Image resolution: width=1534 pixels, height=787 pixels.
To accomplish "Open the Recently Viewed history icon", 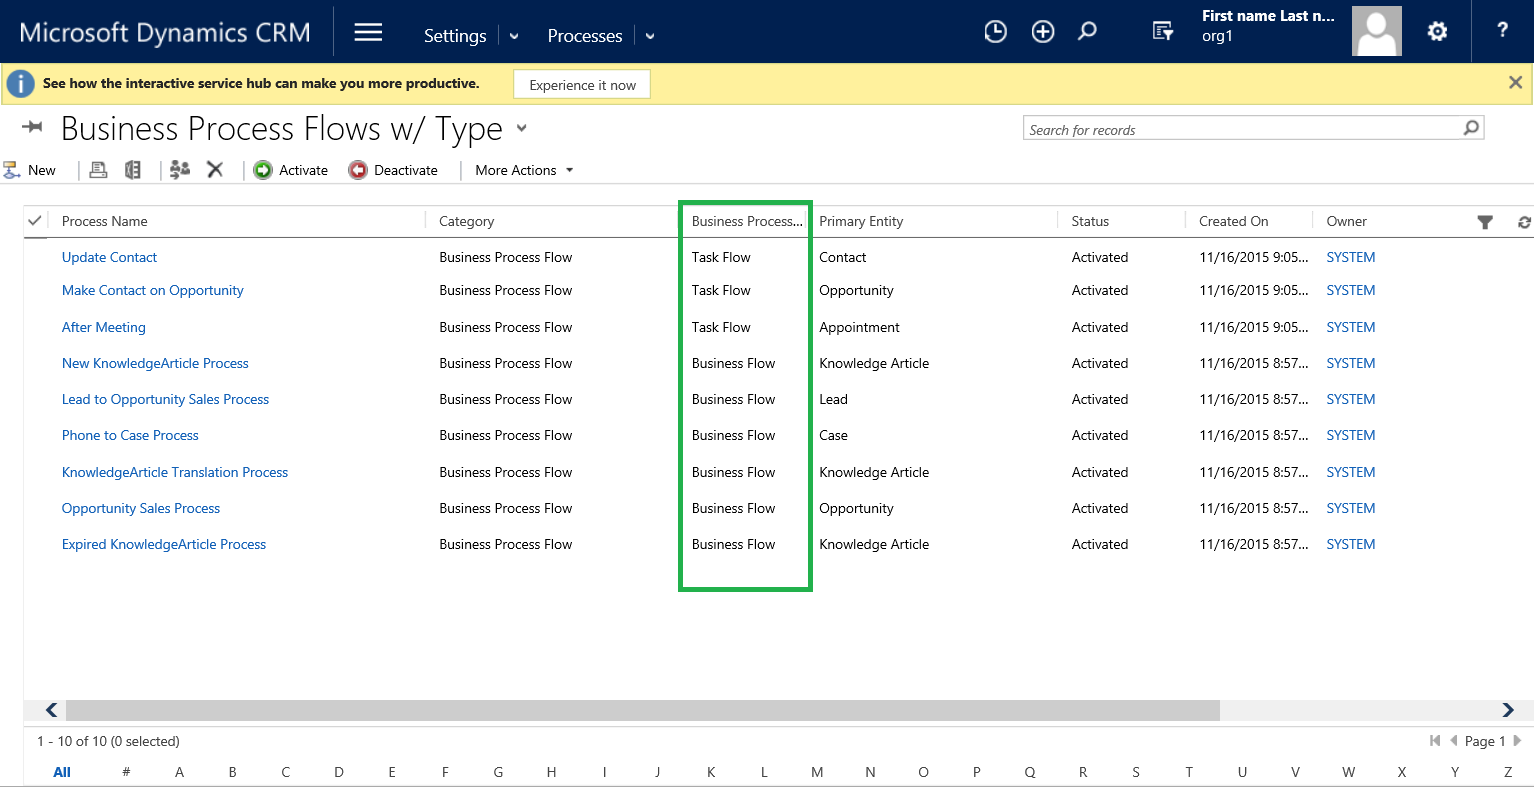I will (x=995, y=31).
